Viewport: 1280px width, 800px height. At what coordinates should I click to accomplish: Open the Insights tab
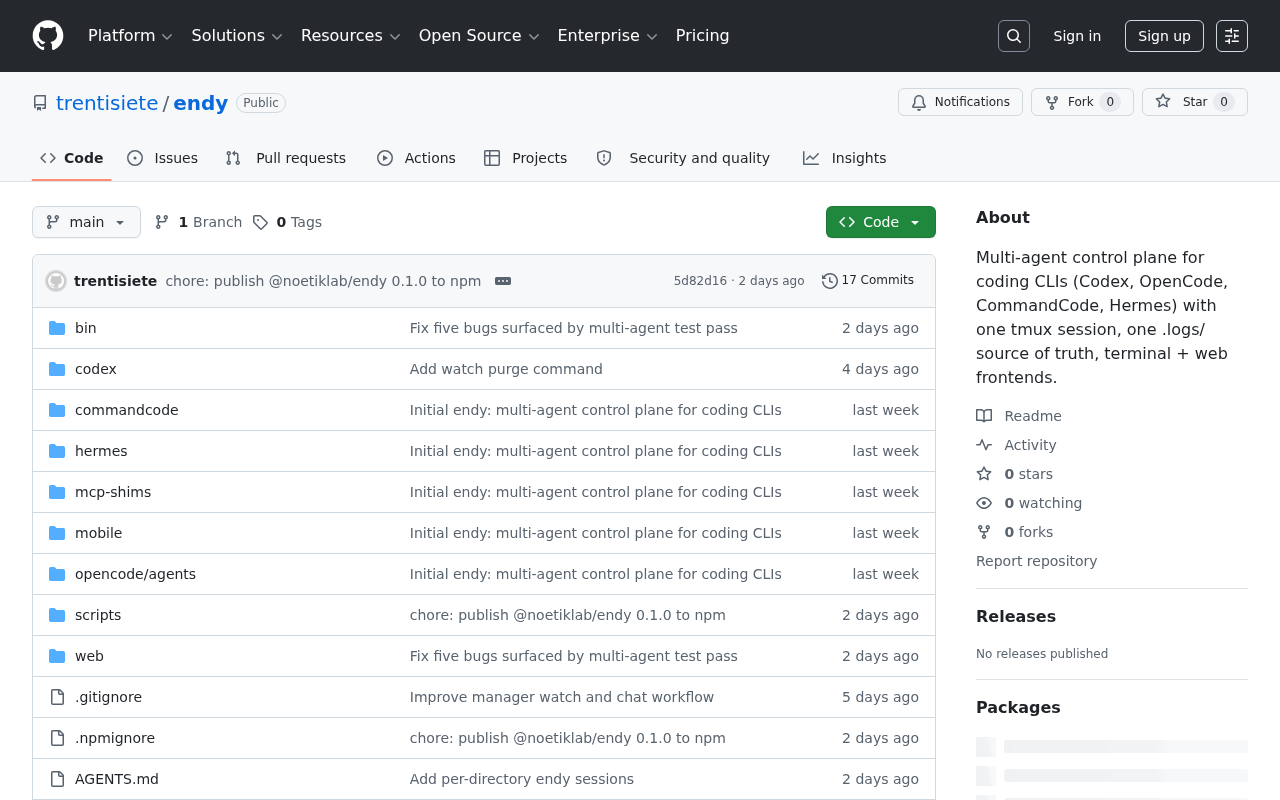coord(844,158)
